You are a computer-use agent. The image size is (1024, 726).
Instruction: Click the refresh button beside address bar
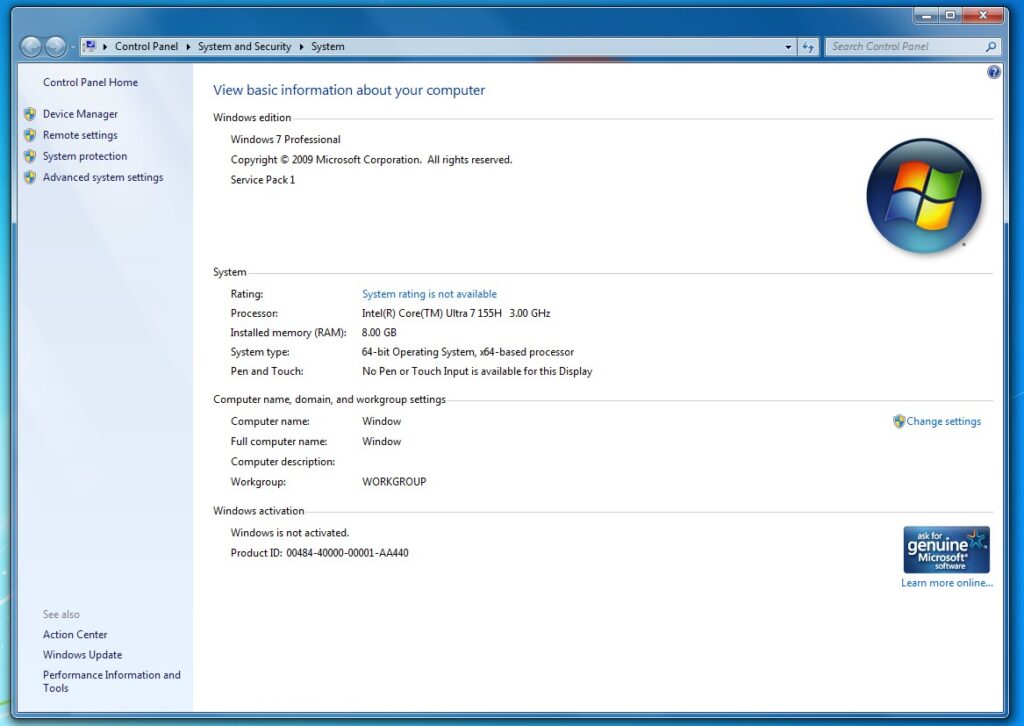coord(808,47)
